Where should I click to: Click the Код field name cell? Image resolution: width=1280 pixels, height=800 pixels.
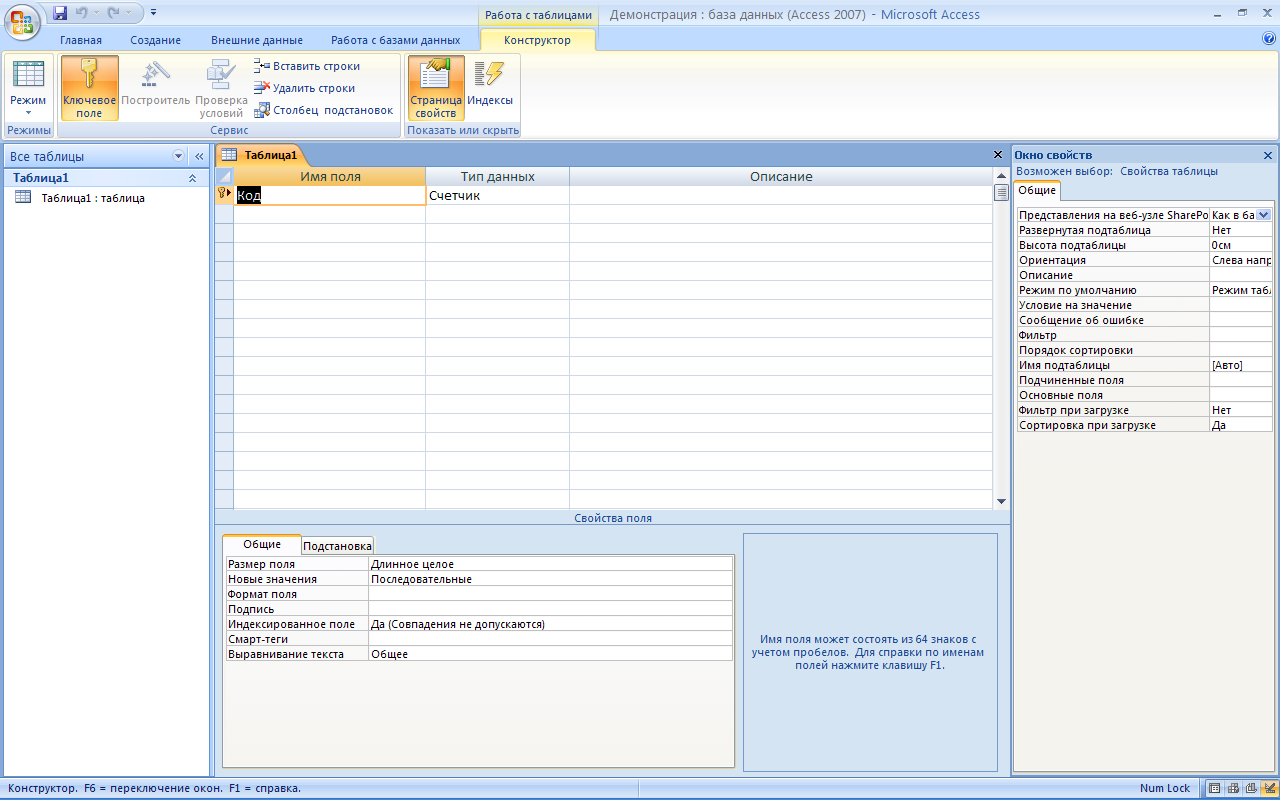coord(330,196)
